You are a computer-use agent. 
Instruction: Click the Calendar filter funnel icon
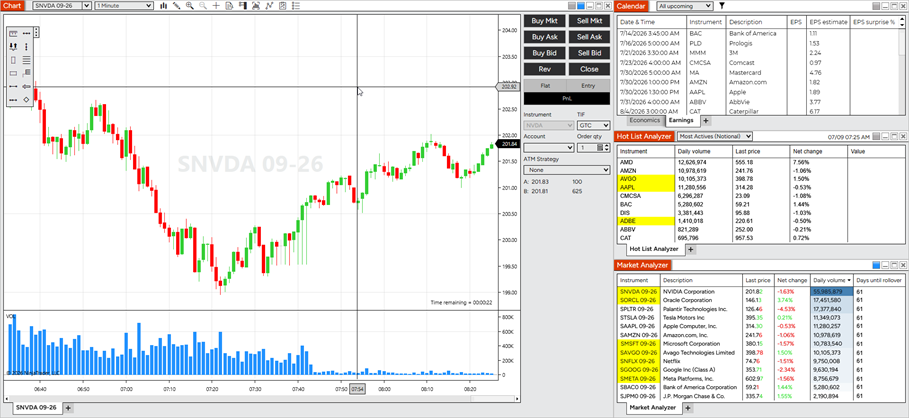[x=722, y=6]
